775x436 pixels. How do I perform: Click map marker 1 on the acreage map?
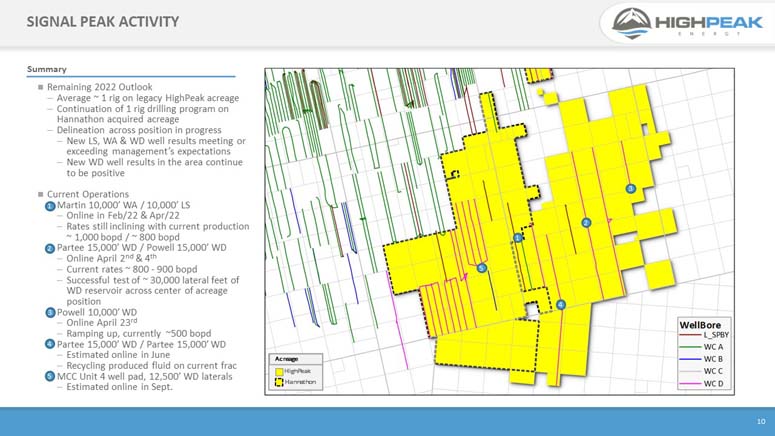[x=517, y=238]
